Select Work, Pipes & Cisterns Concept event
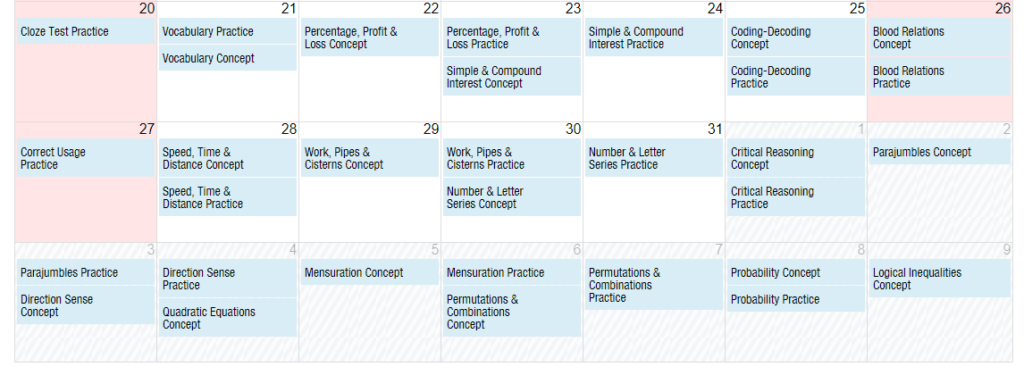This screenshot has height=367, width=1024. tap(369, 158)
